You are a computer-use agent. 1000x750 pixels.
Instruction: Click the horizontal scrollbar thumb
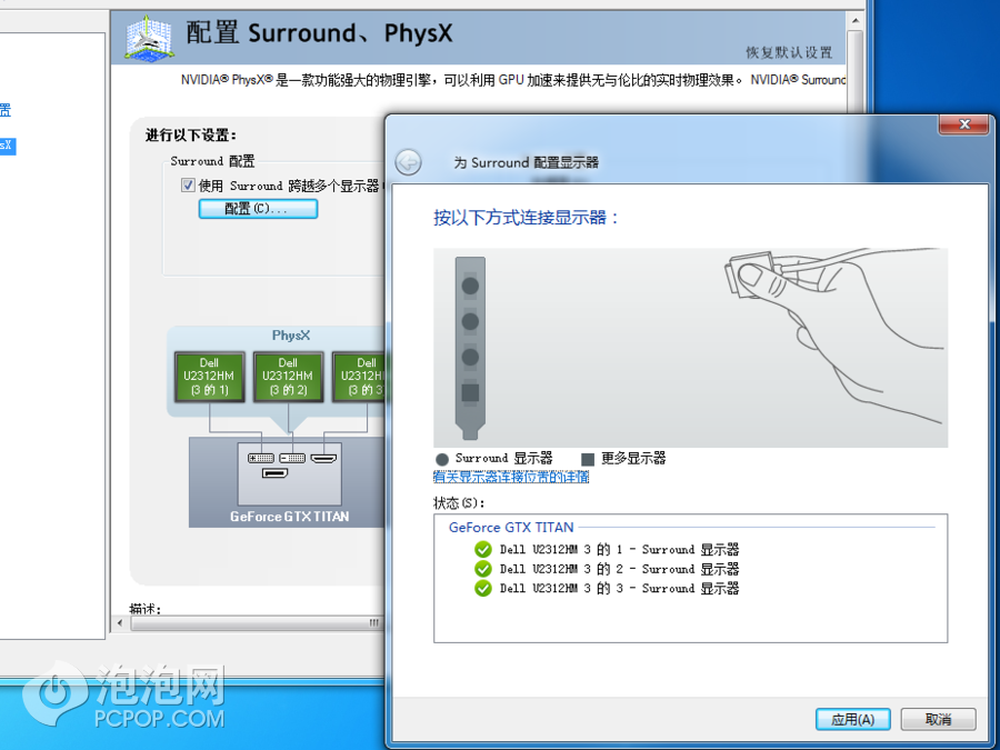pyautogui.click(x=258, y=622)
